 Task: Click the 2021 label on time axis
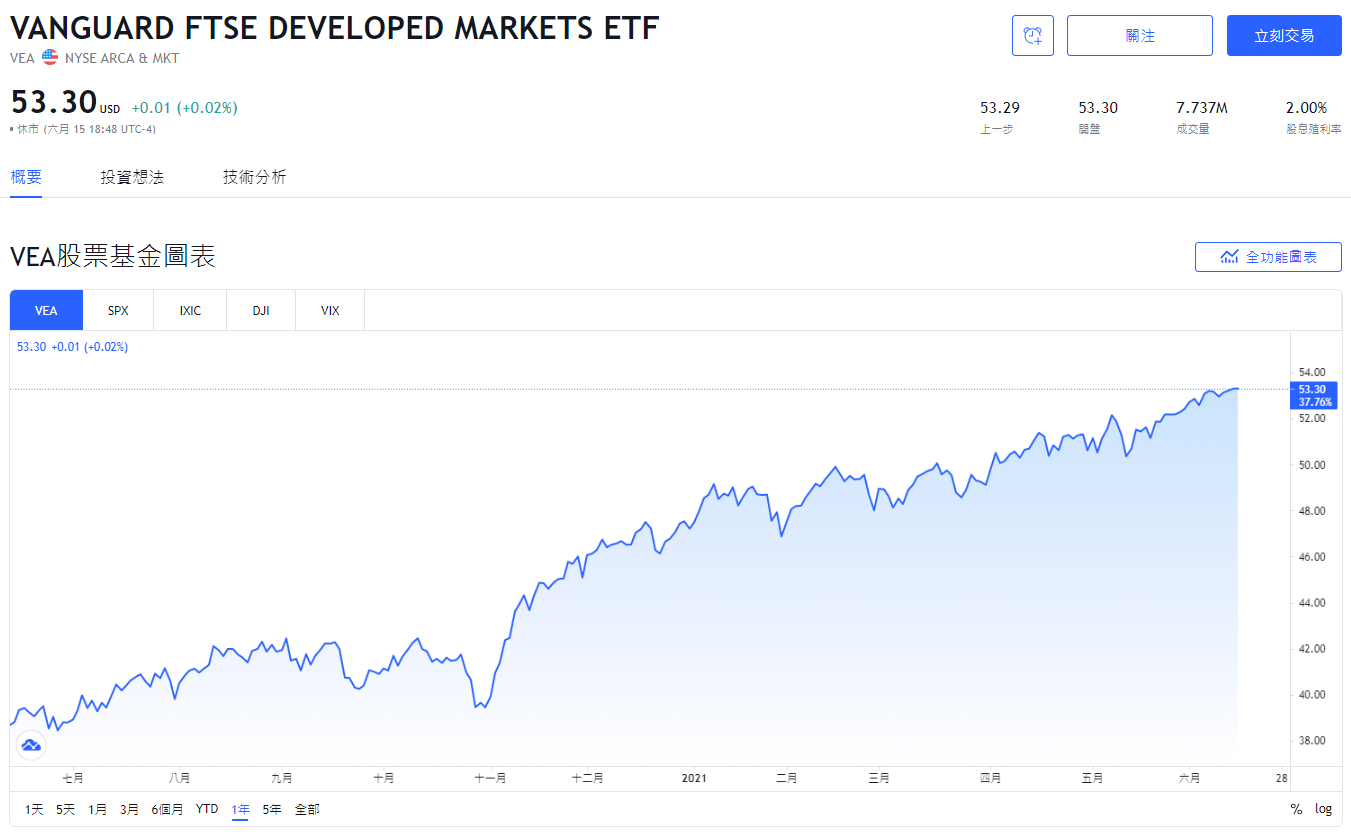(694, 778)
